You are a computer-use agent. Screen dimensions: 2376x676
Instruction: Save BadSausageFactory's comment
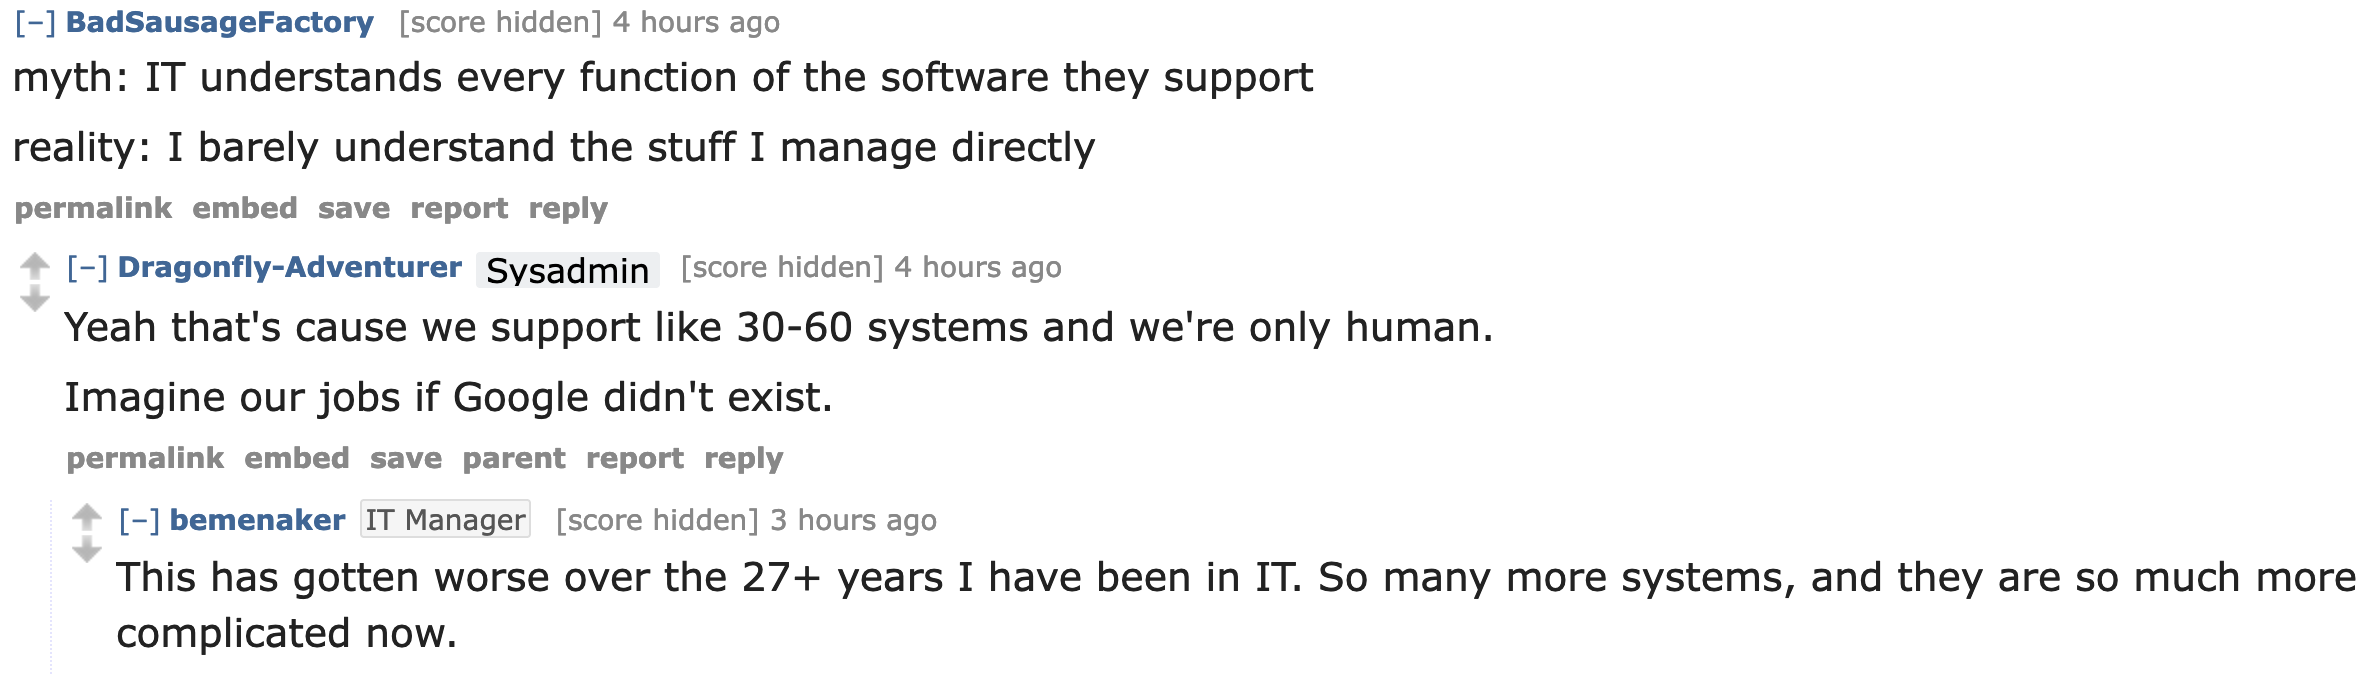pos(354,208)
